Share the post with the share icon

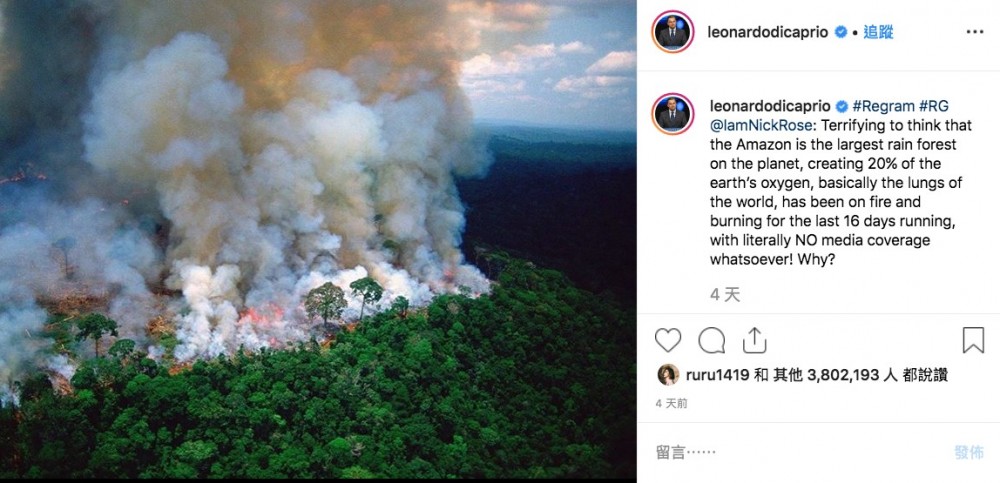coord(754,341)
